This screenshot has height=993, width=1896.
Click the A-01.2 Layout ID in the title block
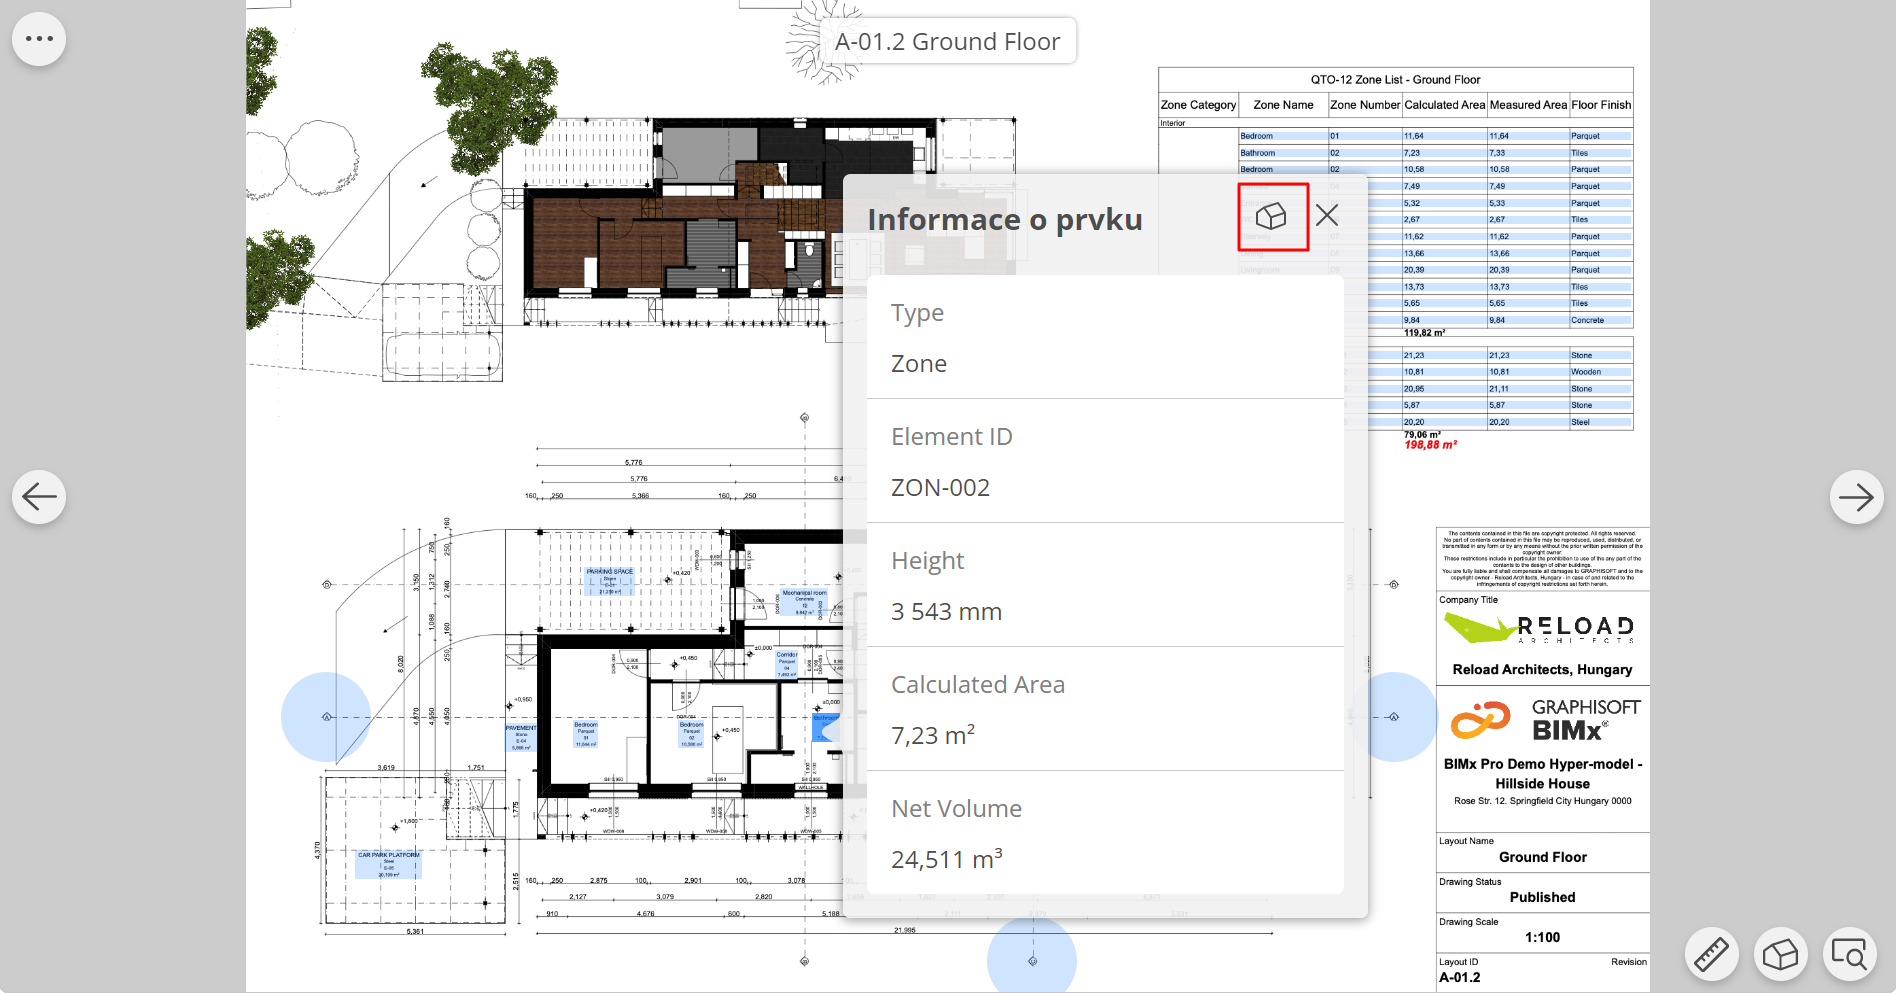[1460, 977]
